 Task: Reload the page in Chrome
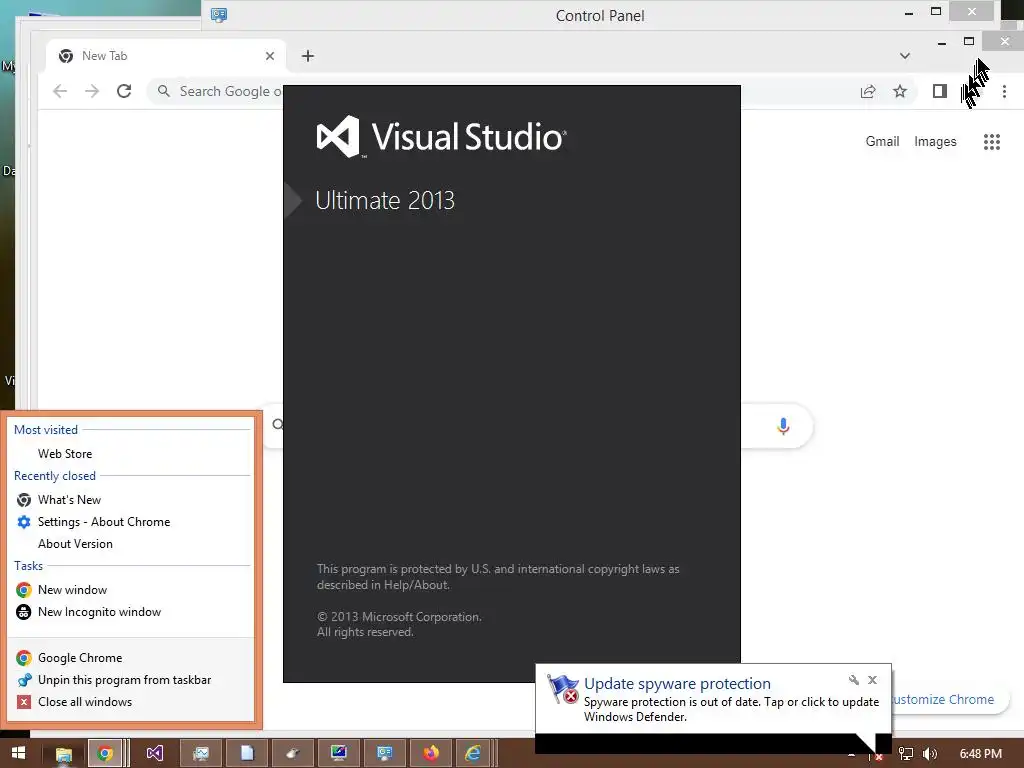point(124,91)
